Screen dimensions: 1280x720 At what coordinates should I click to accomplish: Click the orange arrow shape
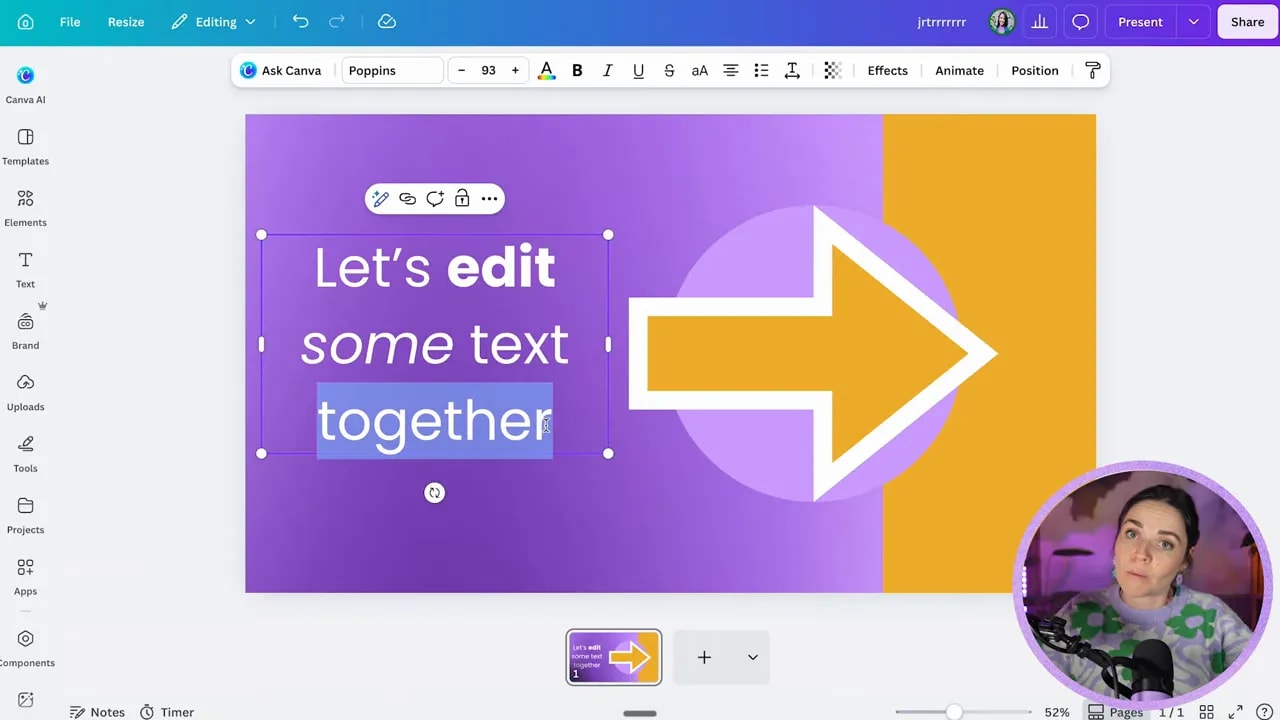[x=812, y=353]
